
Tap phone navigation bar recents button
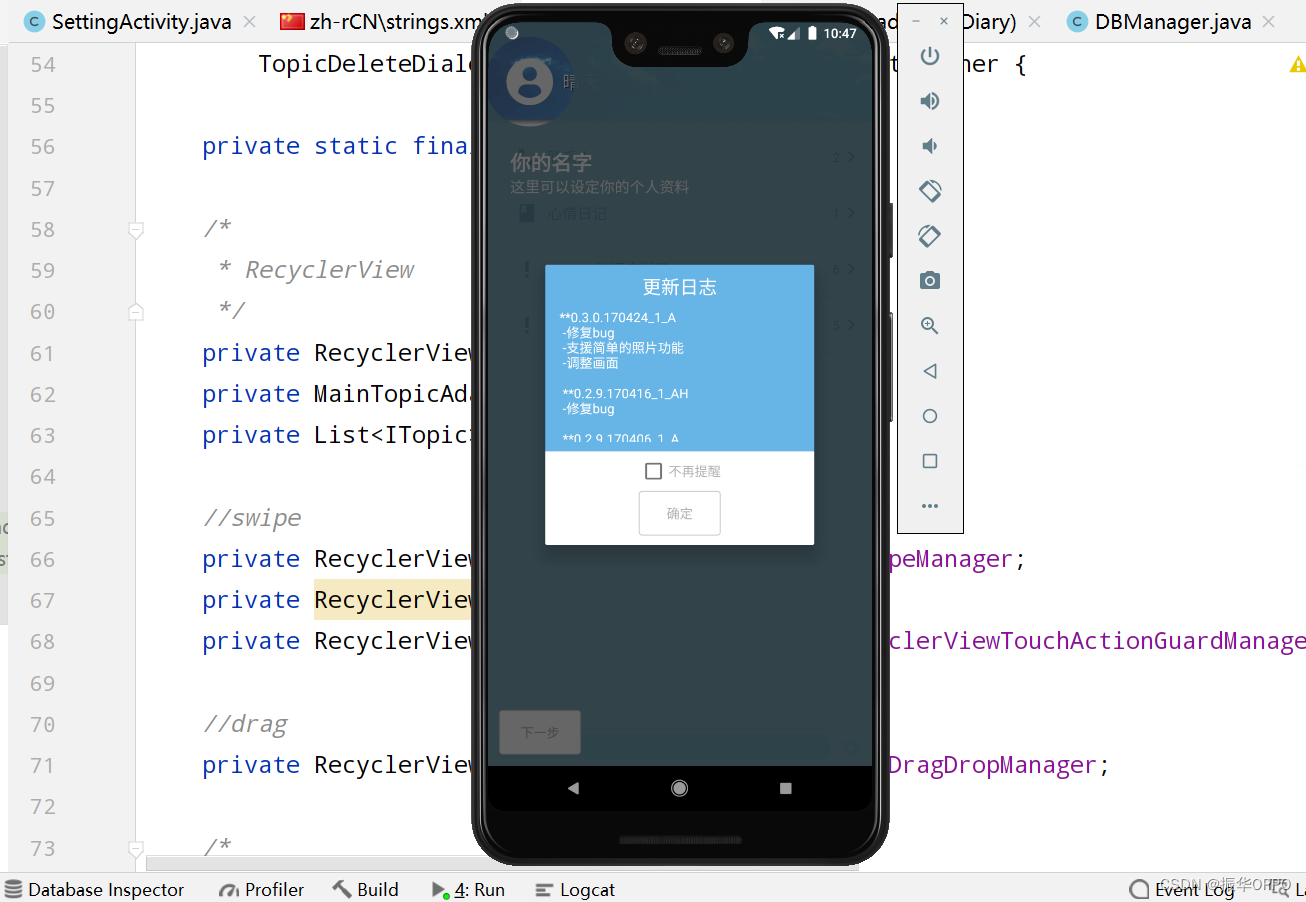pos(786,788)
